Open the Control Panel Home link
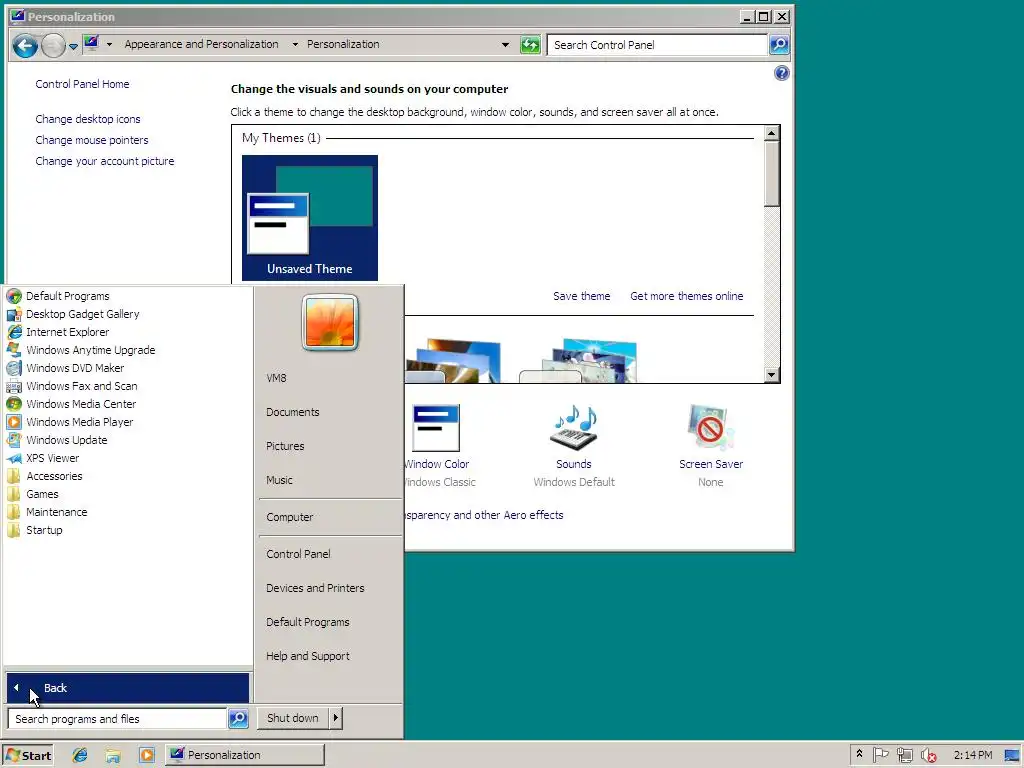This screenshot has height=768, width=1024. tap(82, 84)
